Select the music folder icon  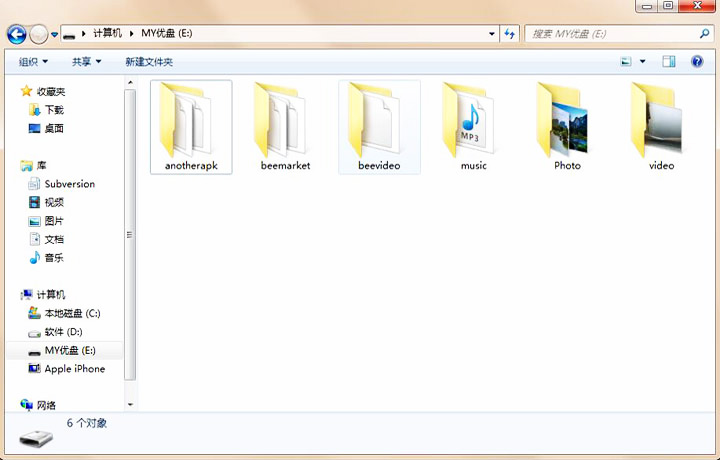467,120
